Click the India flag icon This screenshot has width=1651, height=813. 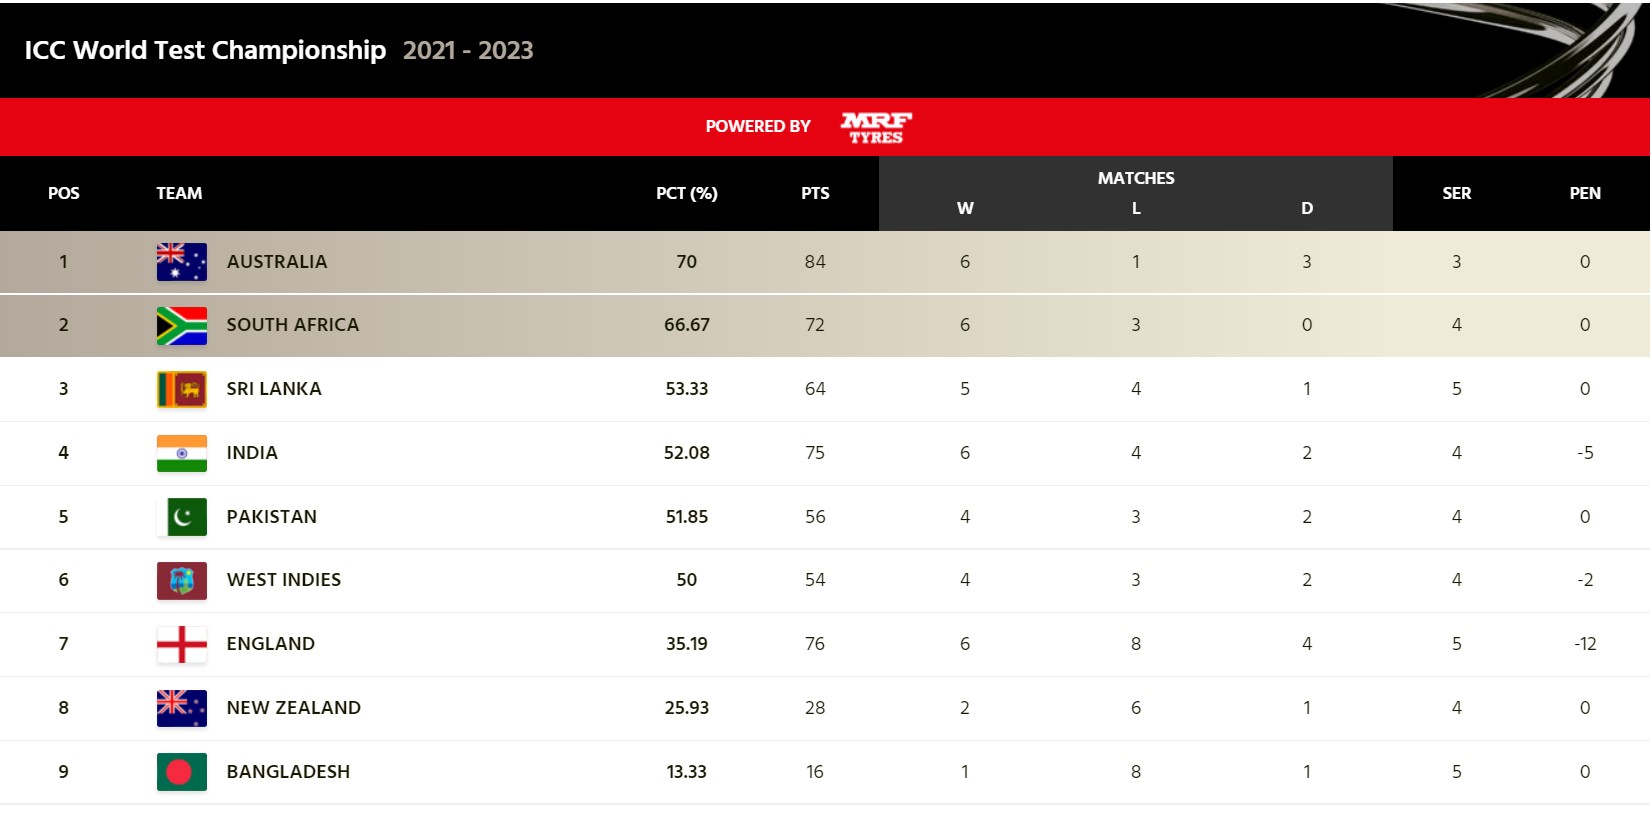tap(181, 453)
